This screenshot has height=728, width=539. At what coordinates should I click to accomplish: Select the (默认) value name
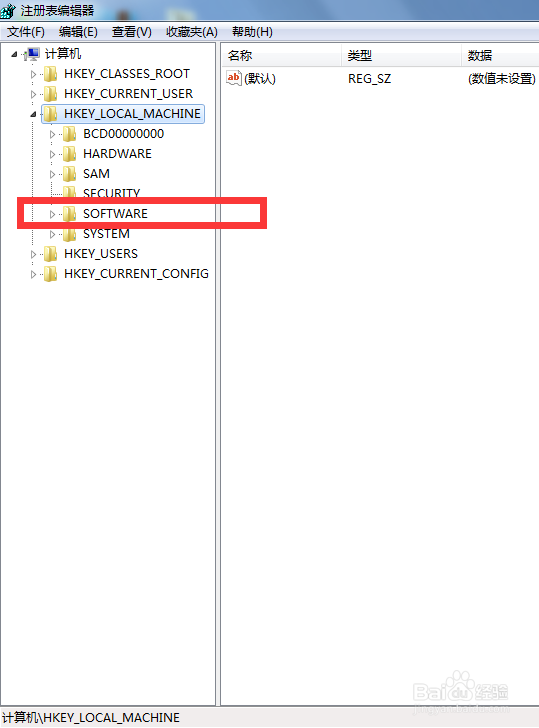pyautogui.click(x=260, y=78)
